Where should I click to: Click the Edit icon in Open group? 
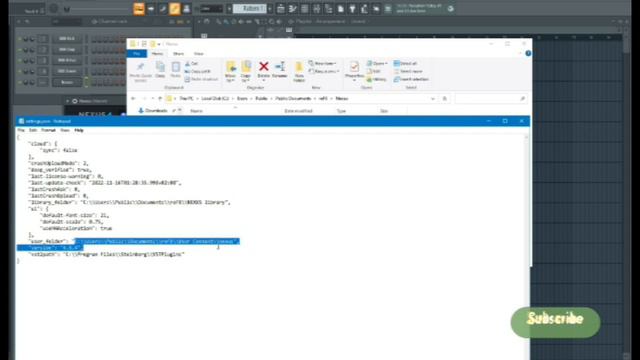click(369, 71)
